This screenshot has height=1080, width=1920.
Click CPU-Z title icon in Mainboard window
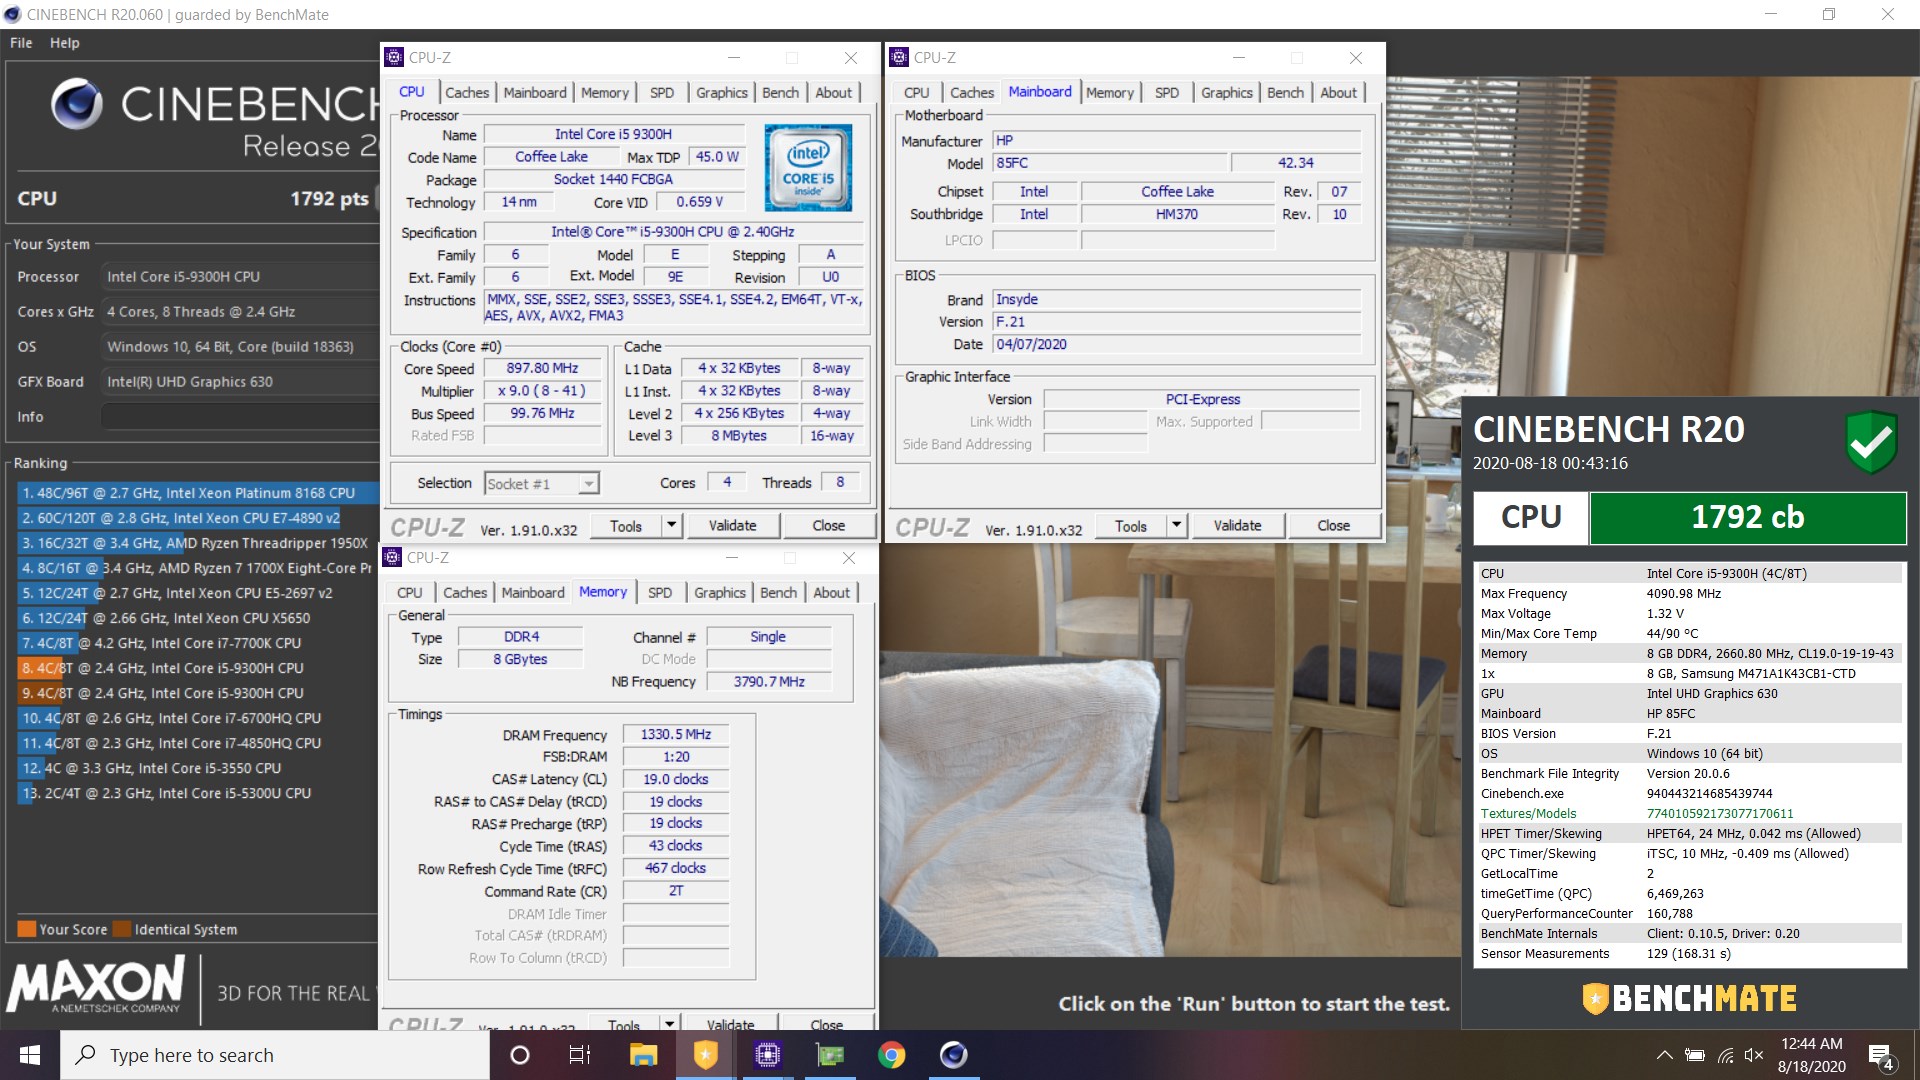click(x=899, y=57)
